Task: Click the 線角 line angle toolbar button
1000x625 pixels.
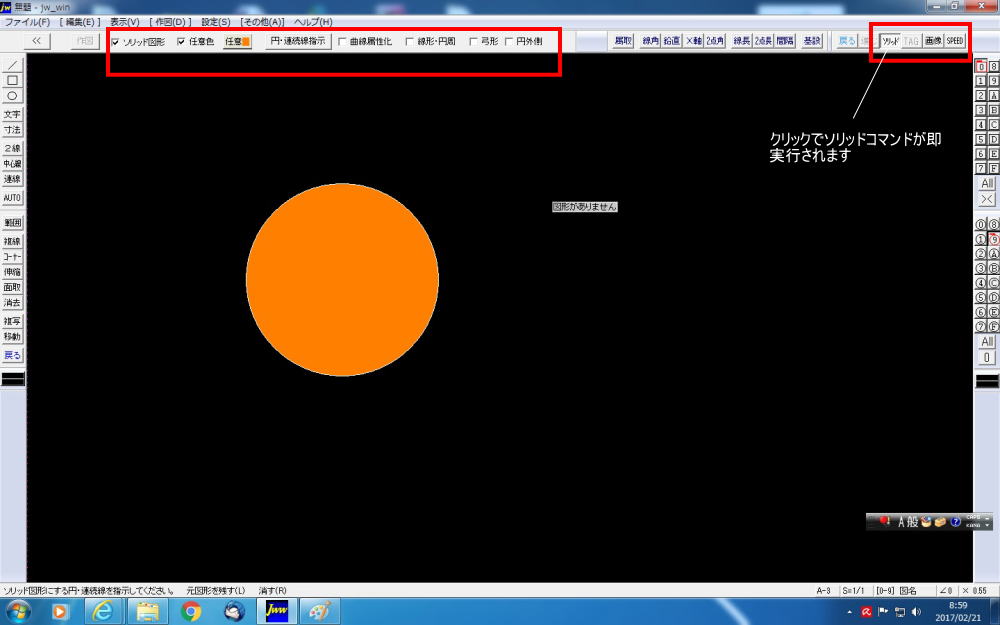Action: click(651, 41)
